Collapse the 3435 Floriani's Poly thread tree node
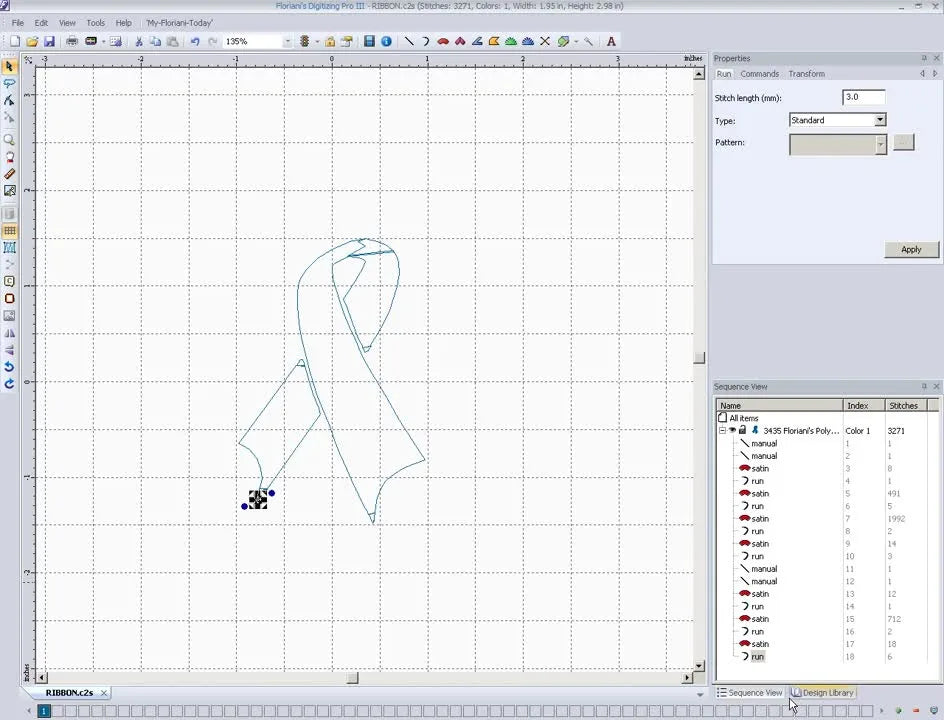 pyautogui.click(x=722, y=430)
